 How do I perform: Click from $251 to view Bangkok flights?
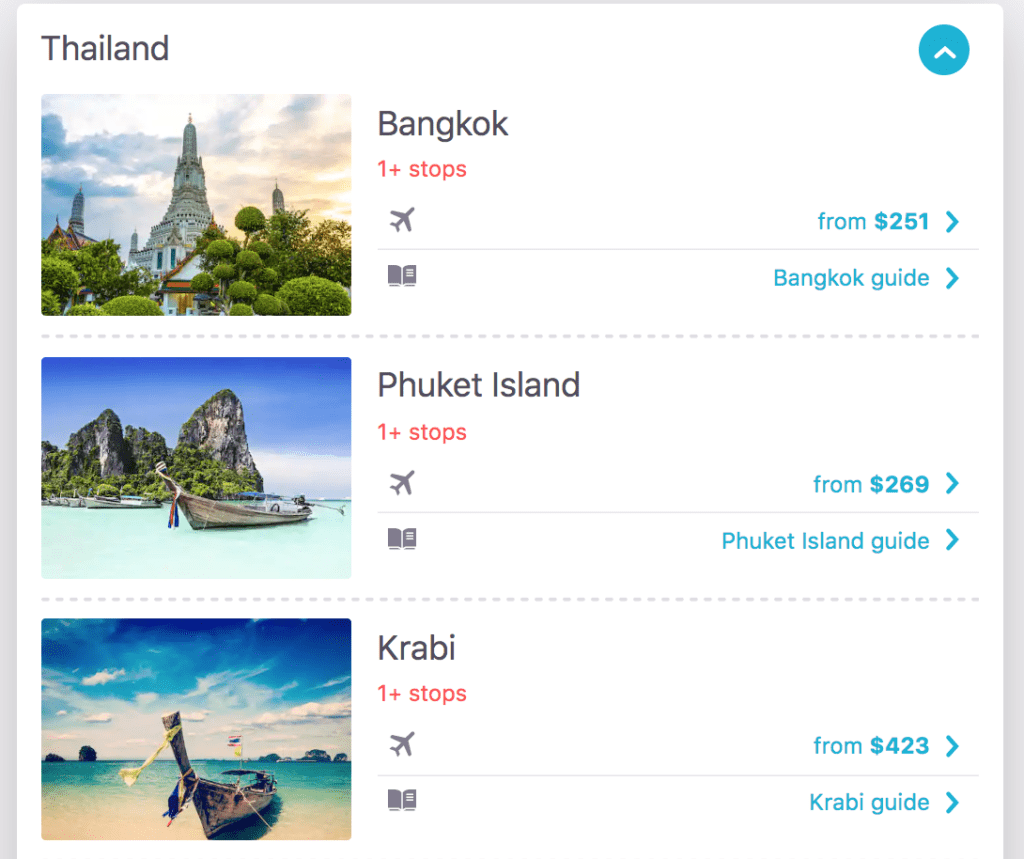(875, 221)
